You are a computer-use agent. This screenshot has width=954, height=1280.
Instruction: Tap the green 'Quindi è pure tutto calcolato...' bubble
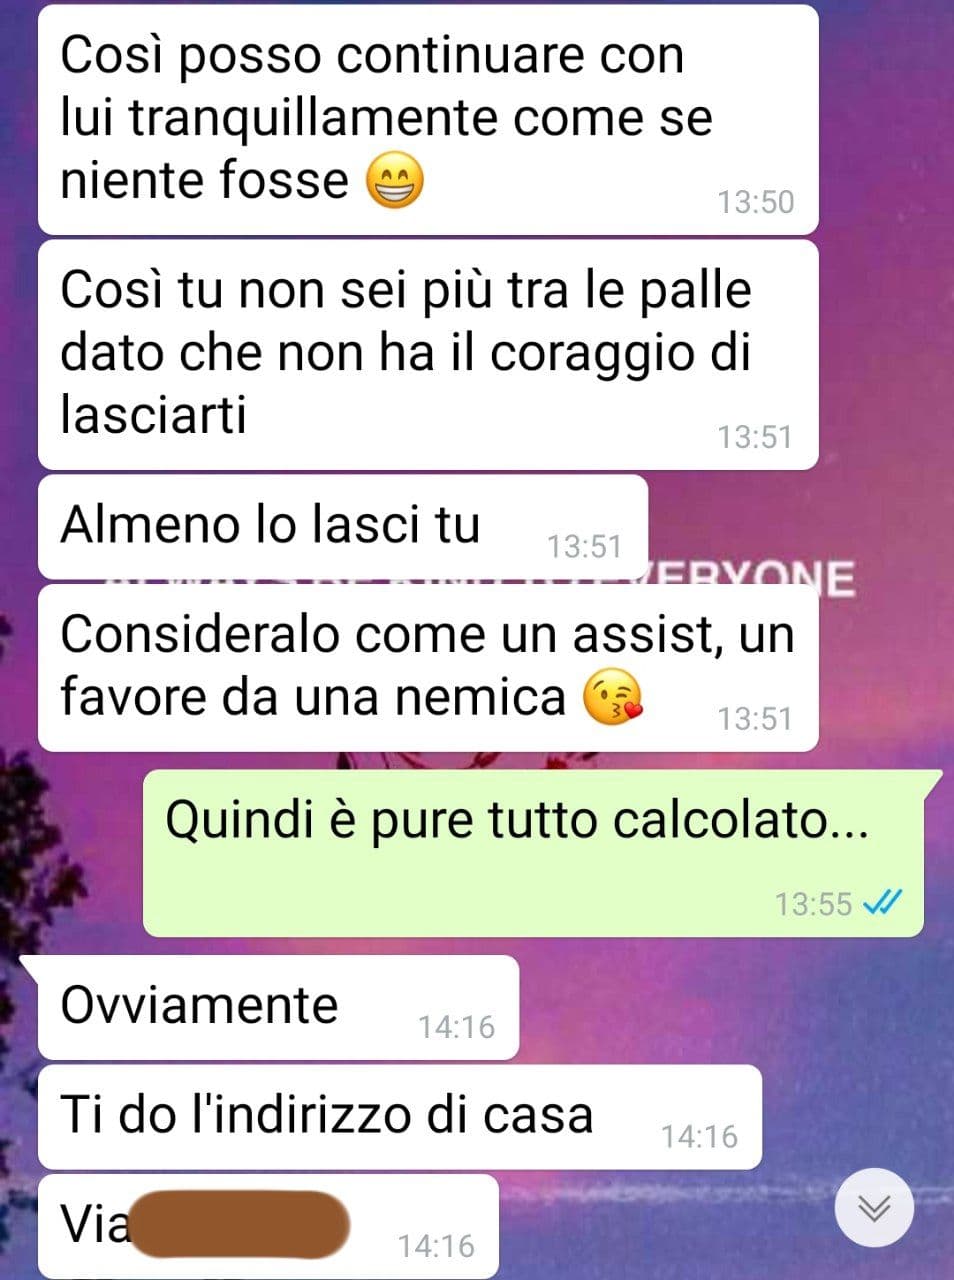[534, 853]
